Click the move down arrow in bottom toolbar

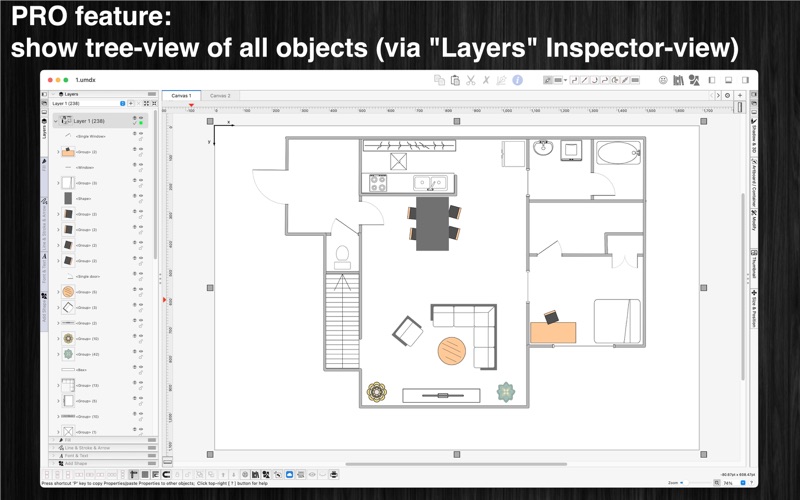coord(234,474)
